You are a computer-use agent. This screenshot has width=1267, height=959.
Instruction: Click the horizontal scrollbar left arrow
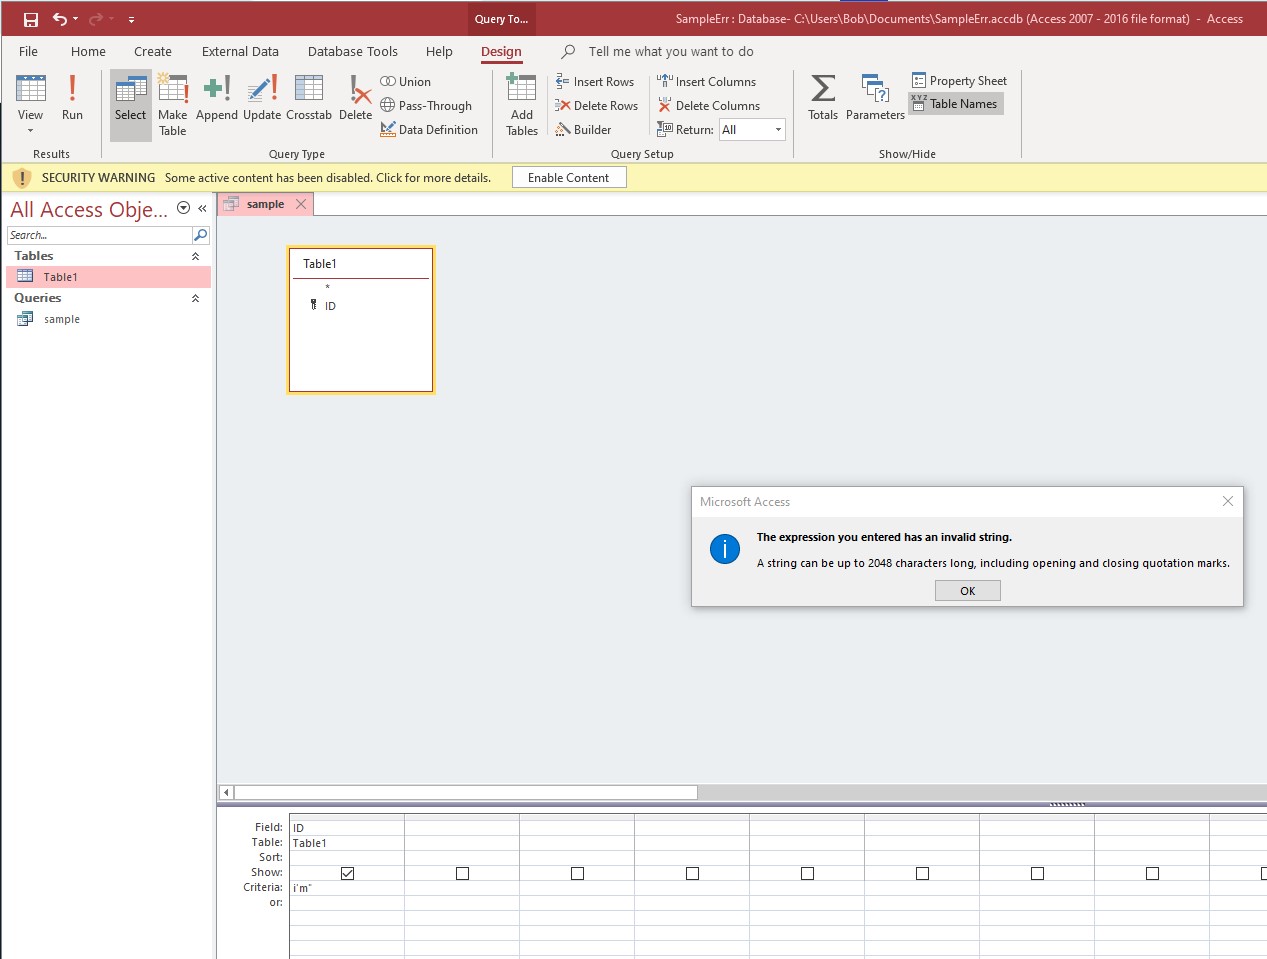pyautogui.click(x=226, y=792)
